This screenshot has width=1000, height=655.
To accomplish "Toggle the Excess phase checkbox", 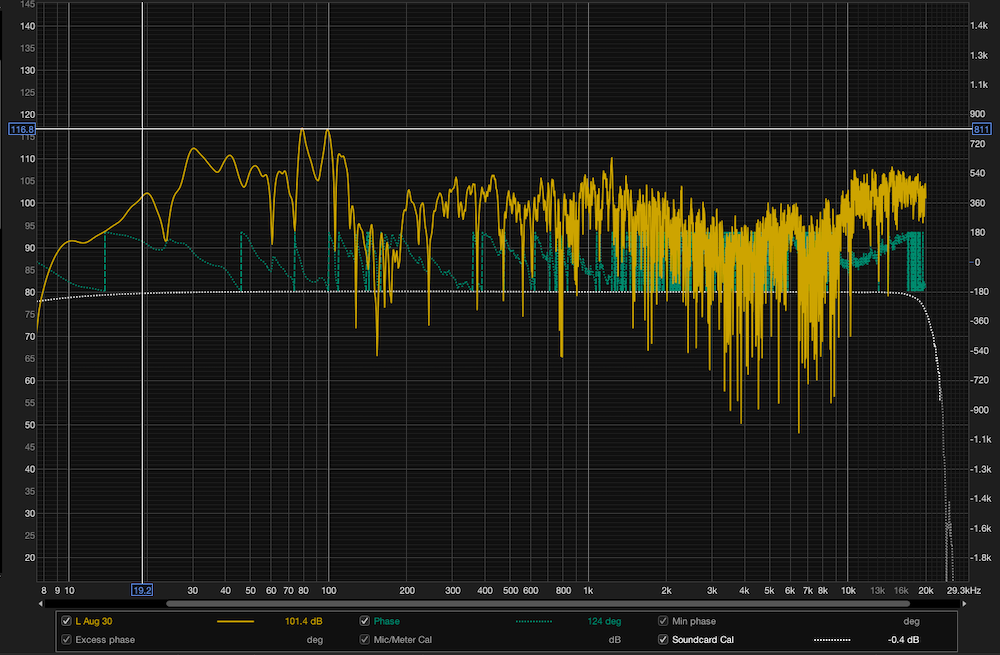I will coord(66,639).
